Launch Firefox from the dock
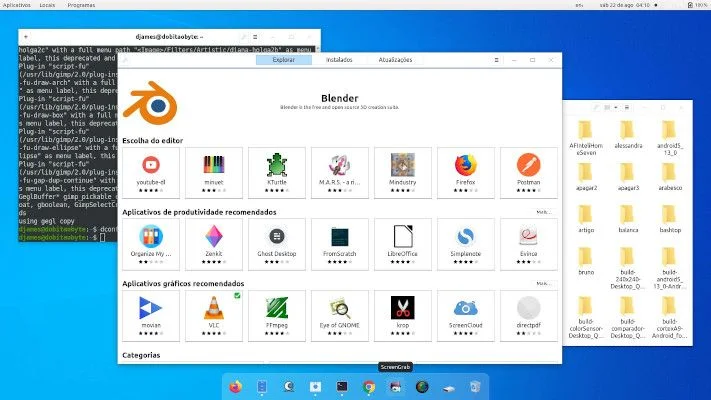The height and width of the screenshot is (400, 711). [x=235, y=387]
